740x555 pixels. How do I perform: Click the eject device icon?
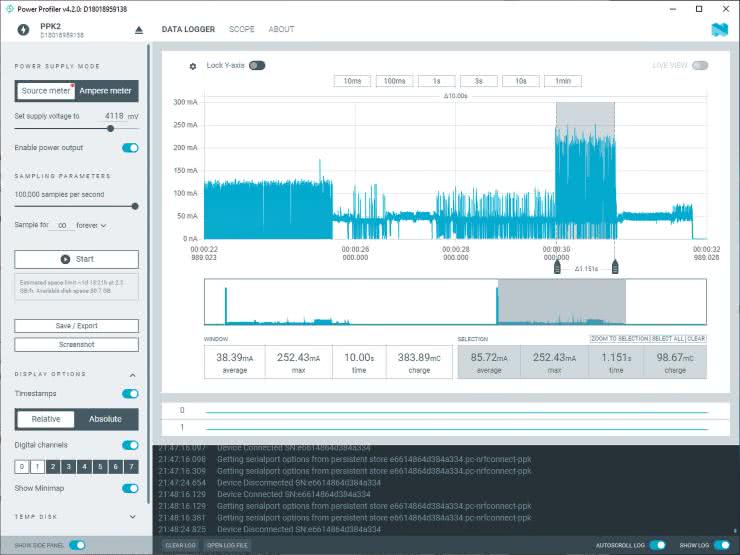(139, 30)
